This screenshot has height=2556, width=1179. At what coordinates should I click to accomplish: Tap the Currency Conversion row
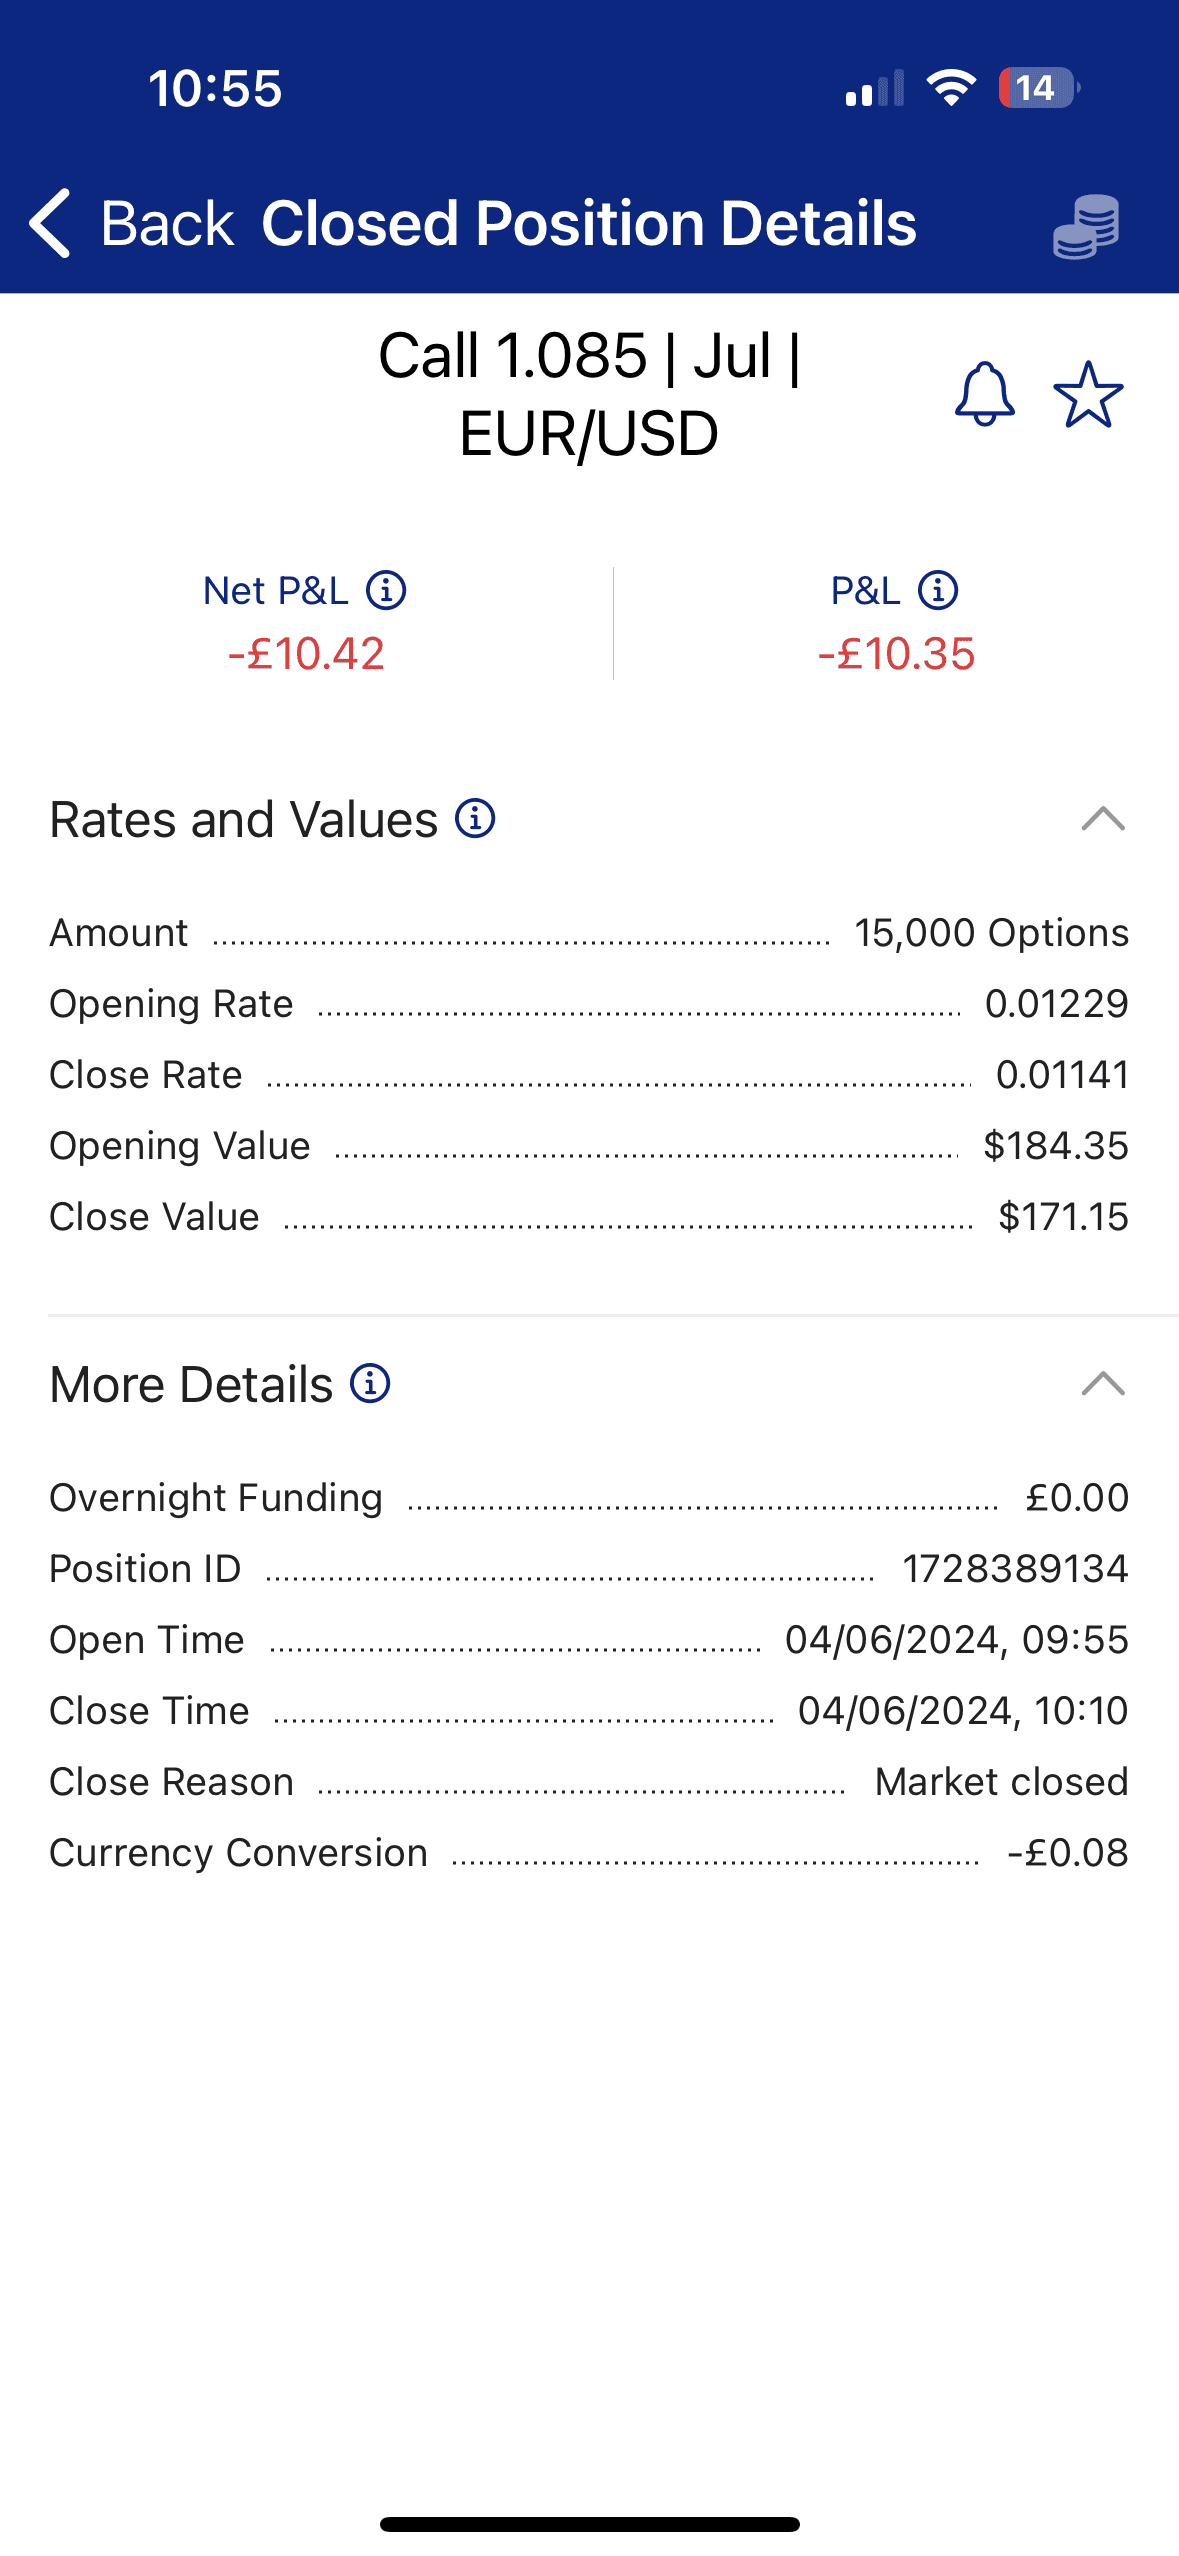[588, 1853]
